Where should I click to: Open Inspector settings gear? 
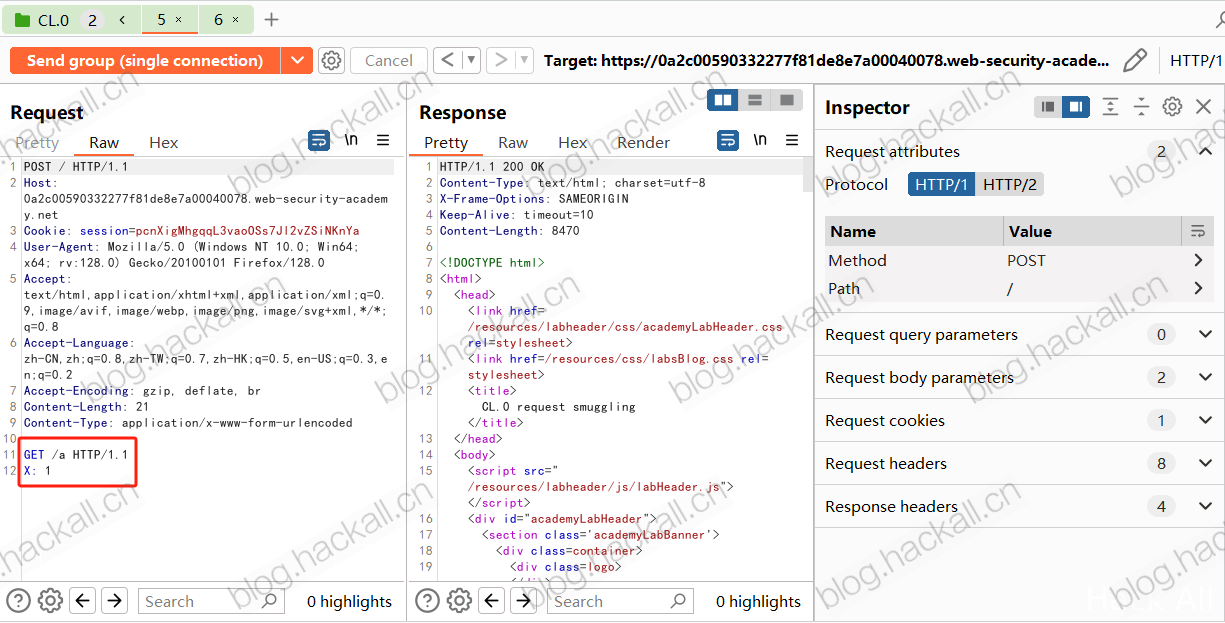pyautogui.click(x=1172, y=107)
